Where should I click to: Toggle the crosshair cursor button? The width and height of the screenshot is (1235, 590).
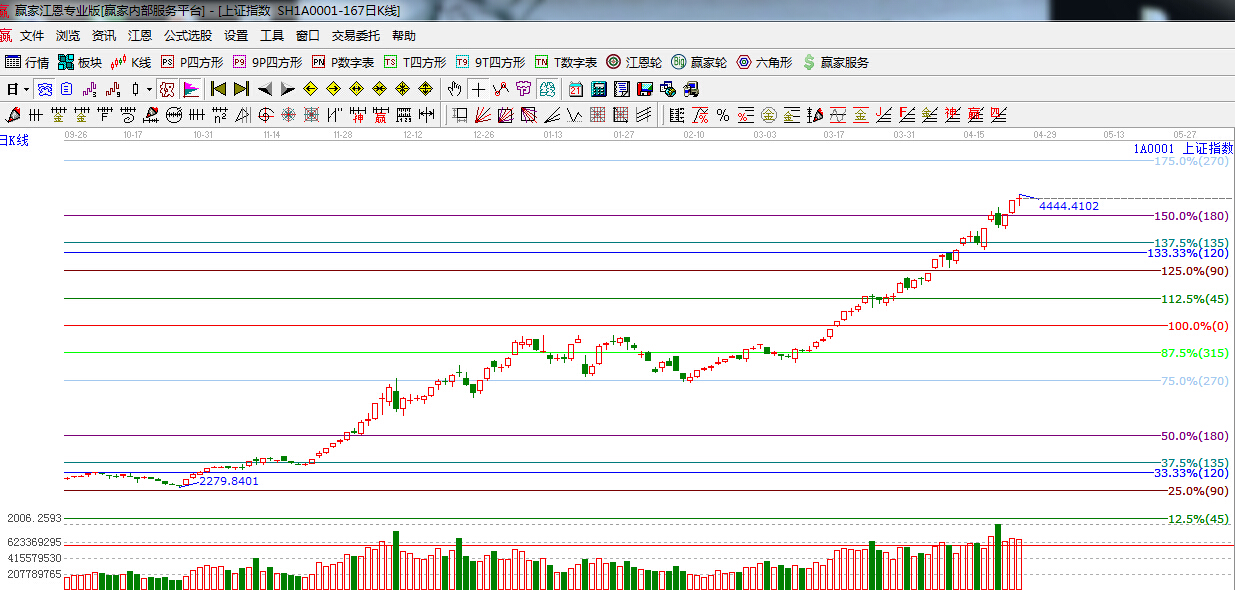point(479,89)
